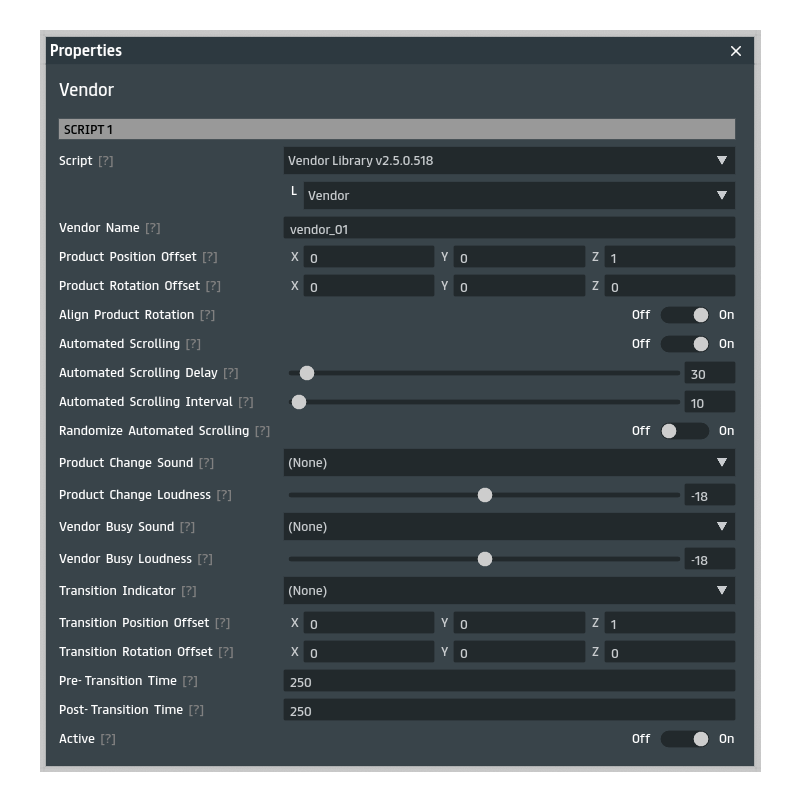Open help for Transition Indicator

188,591
